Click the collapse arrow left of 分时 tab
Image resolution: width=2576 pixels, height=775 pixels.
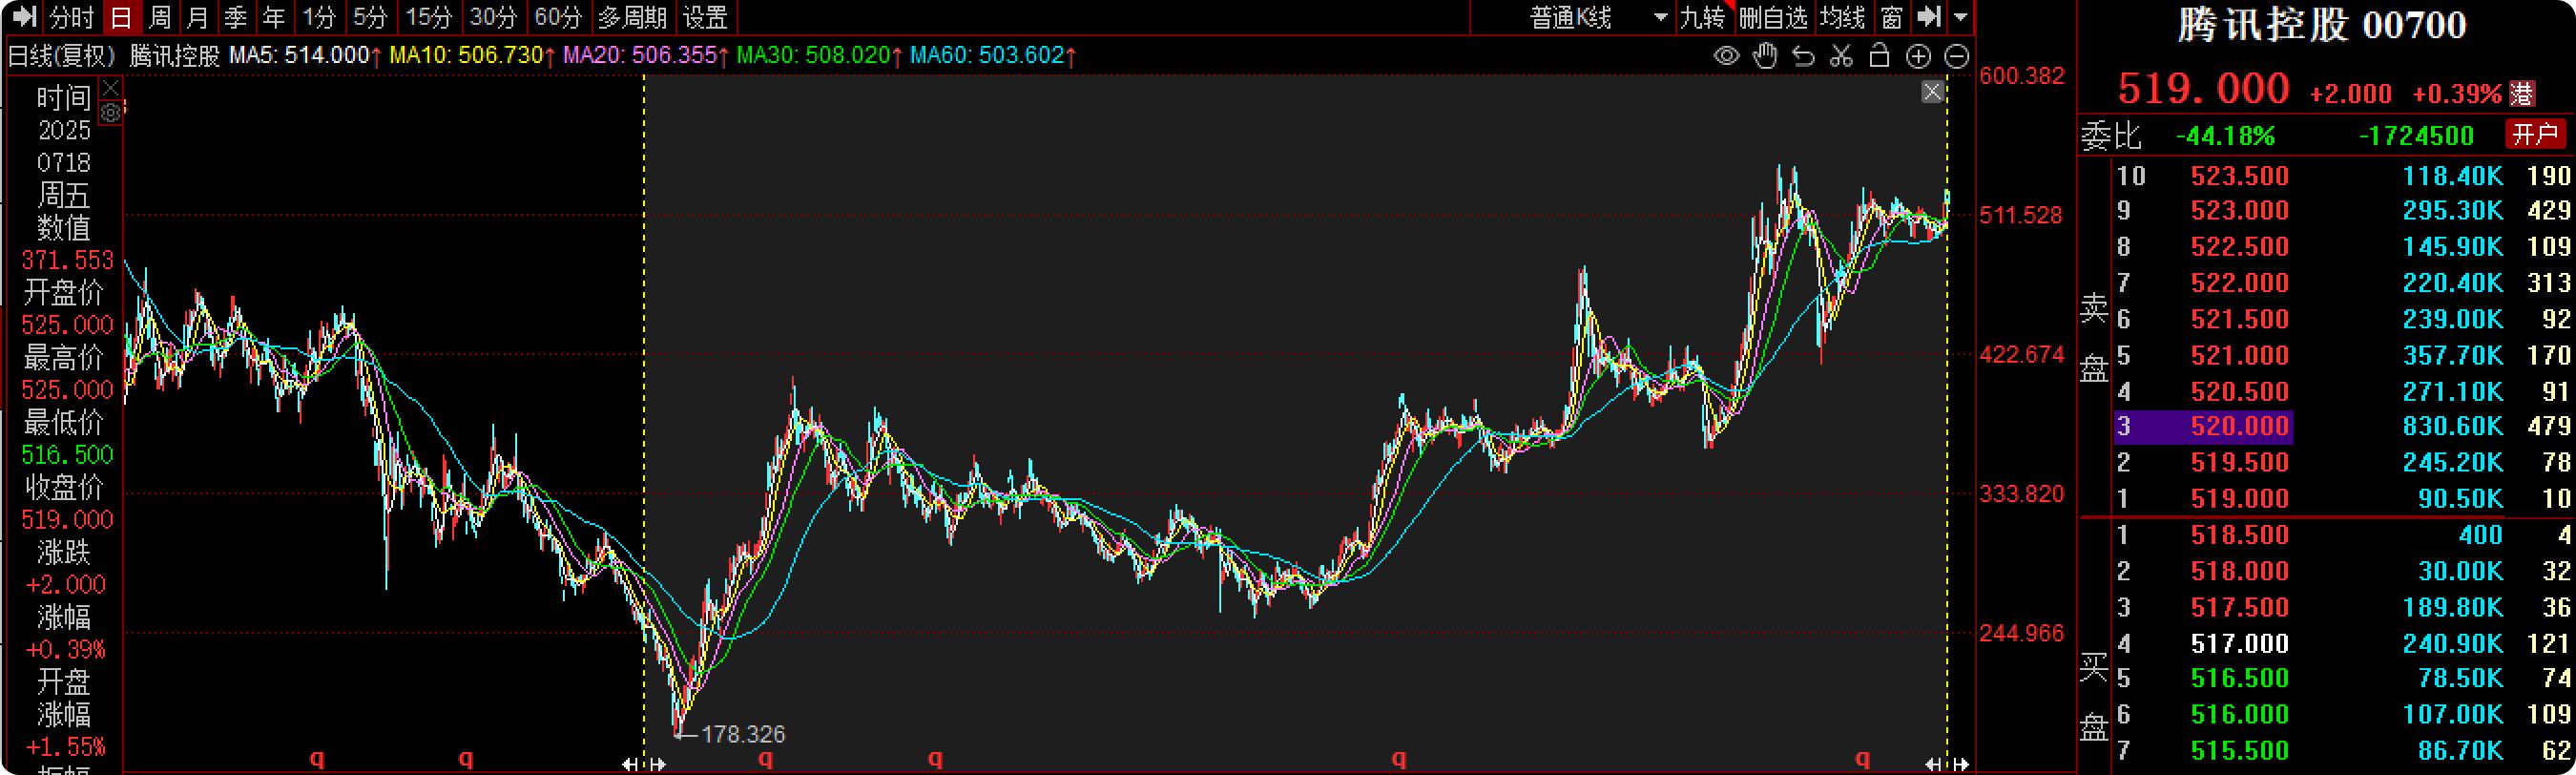[x=23, y=17]
